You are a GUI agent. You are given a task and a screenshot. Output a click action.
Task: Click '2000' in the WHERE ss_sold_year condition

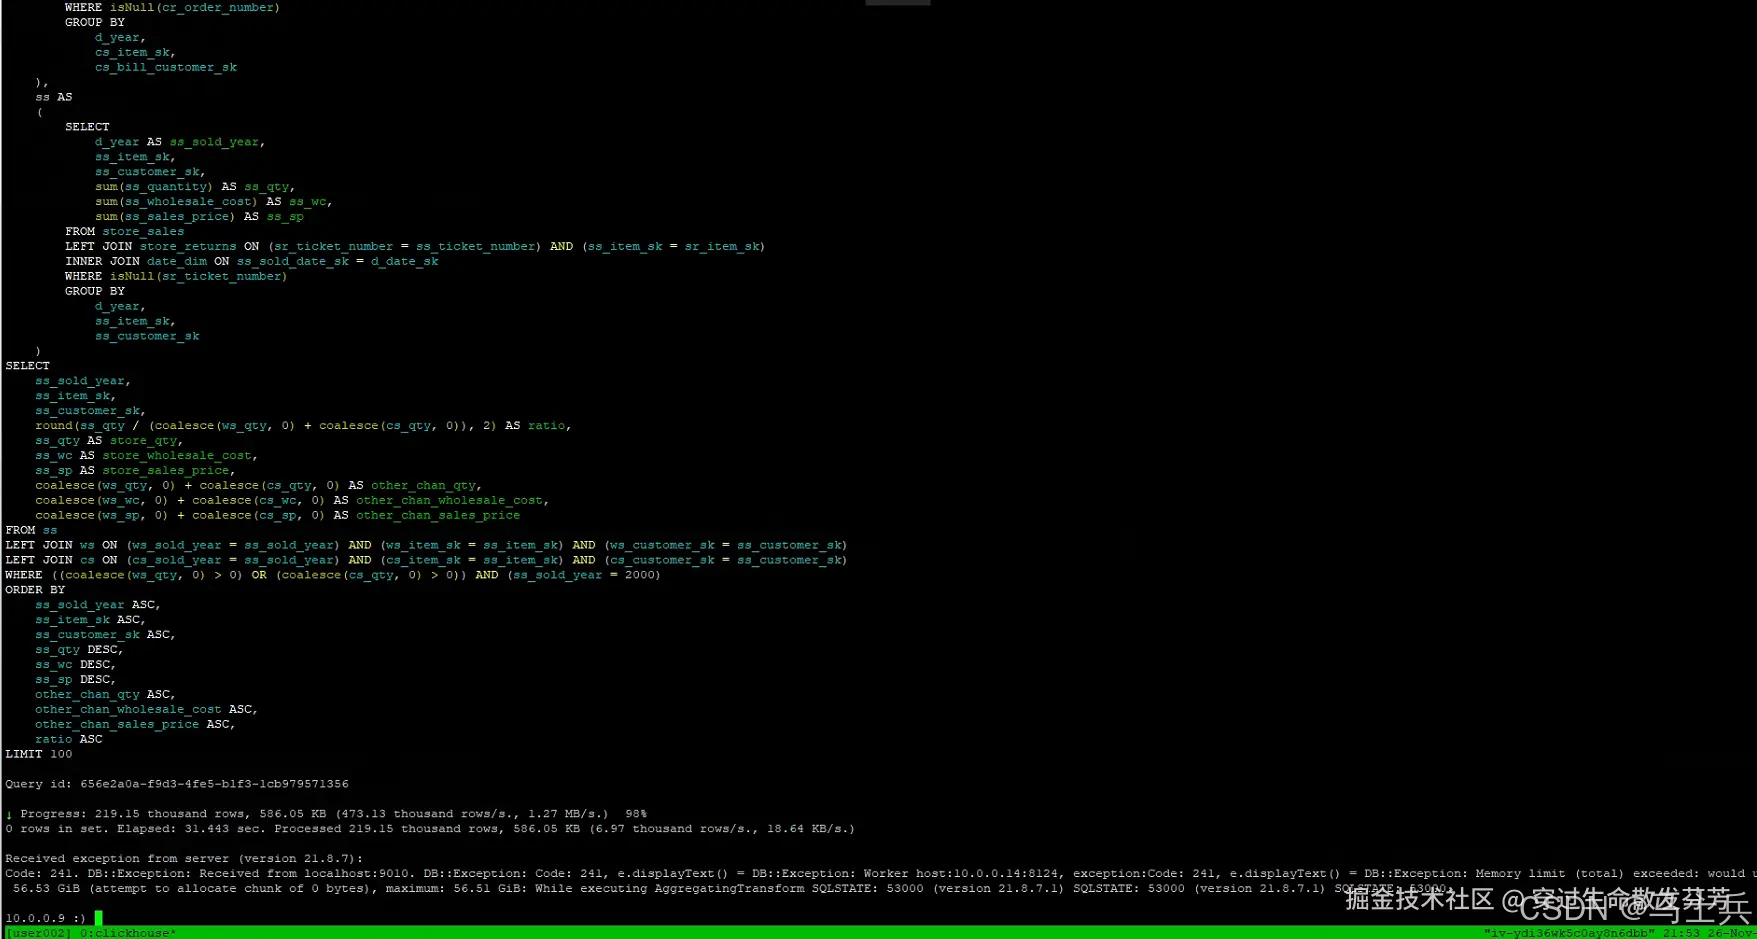(640, 575)
